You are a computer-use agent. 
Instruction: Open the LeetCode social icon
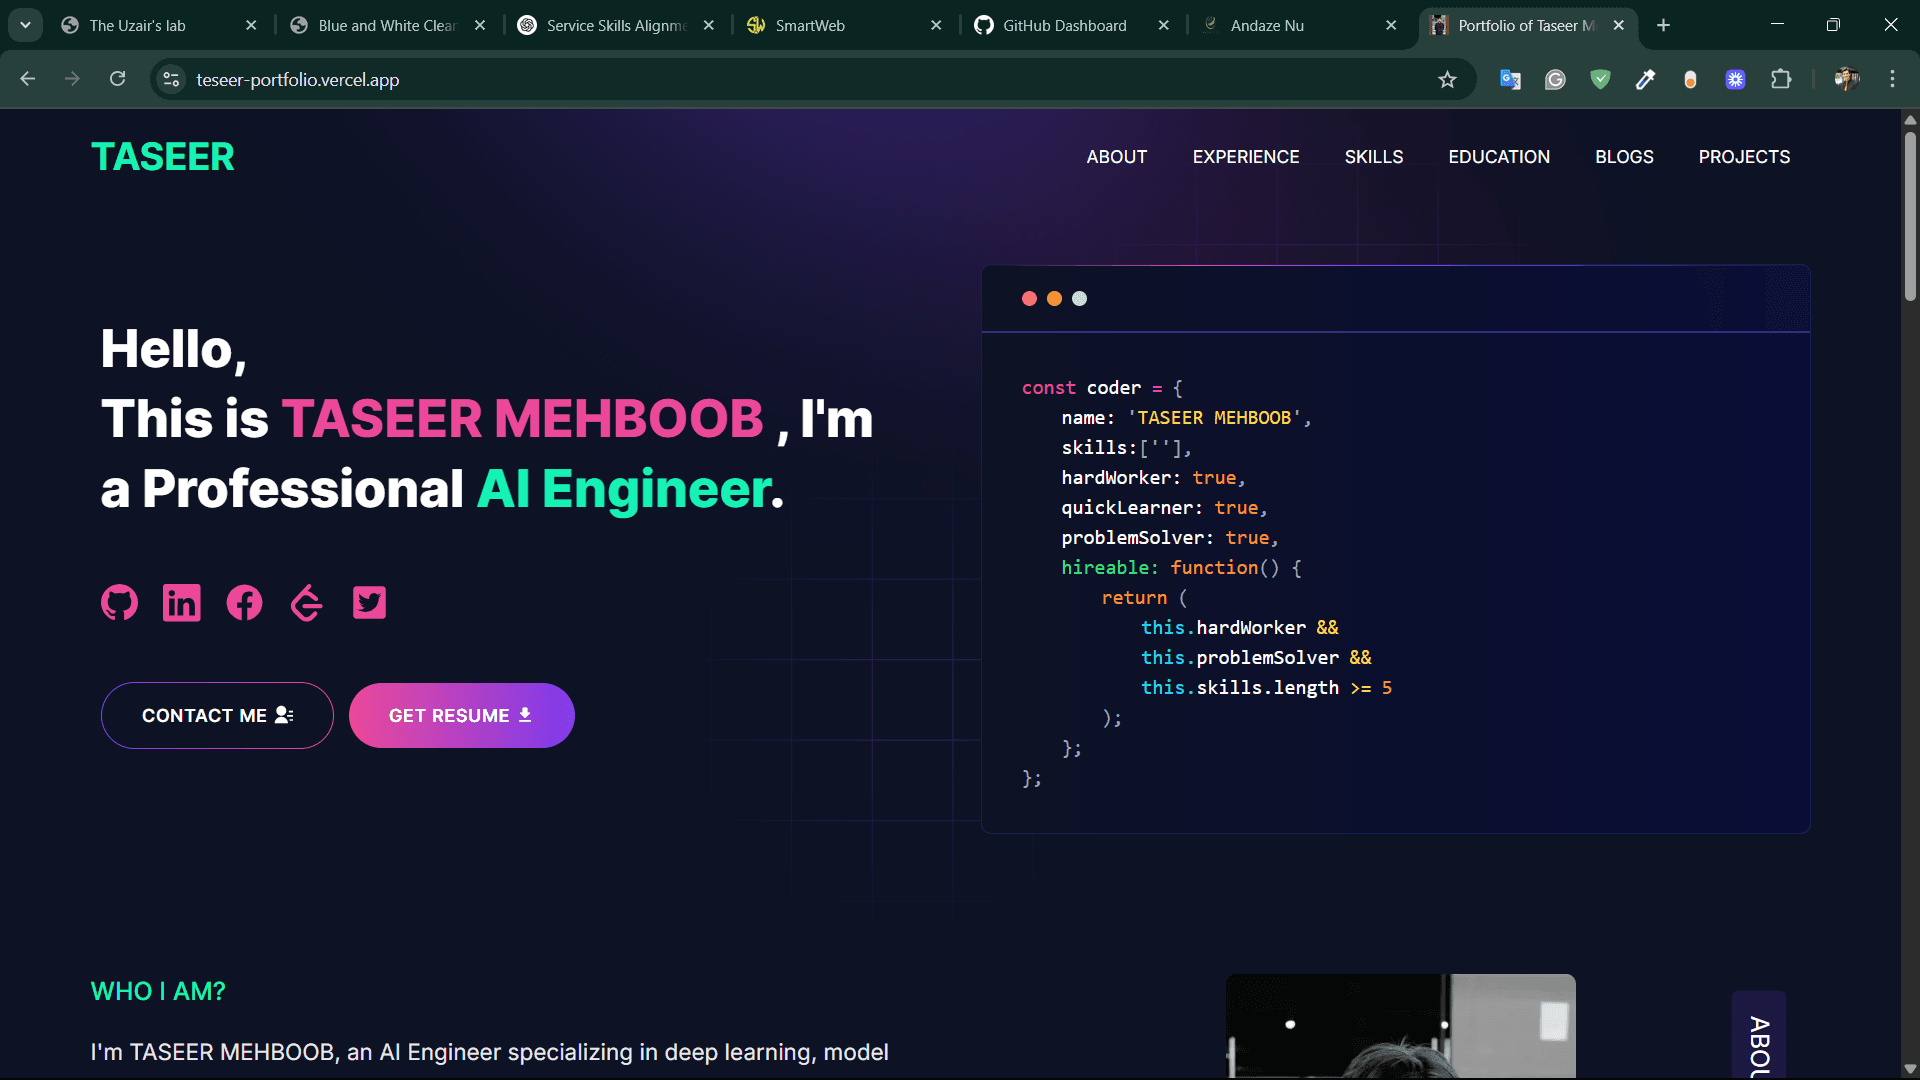(x=306, y=602)
